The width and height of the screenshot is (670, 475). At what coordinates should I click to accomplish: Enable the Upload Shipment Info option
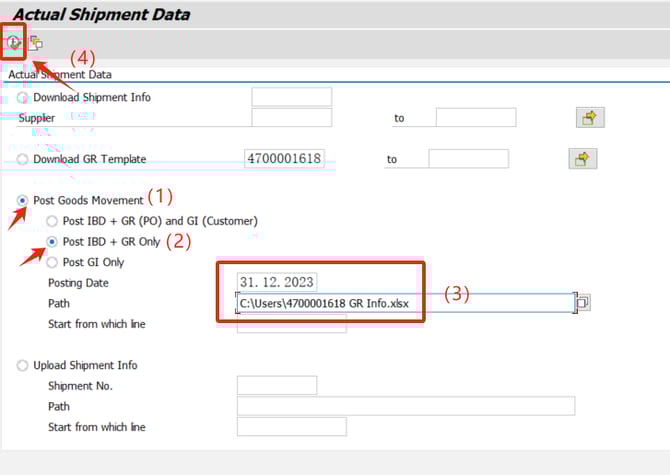tap(24, 365)
